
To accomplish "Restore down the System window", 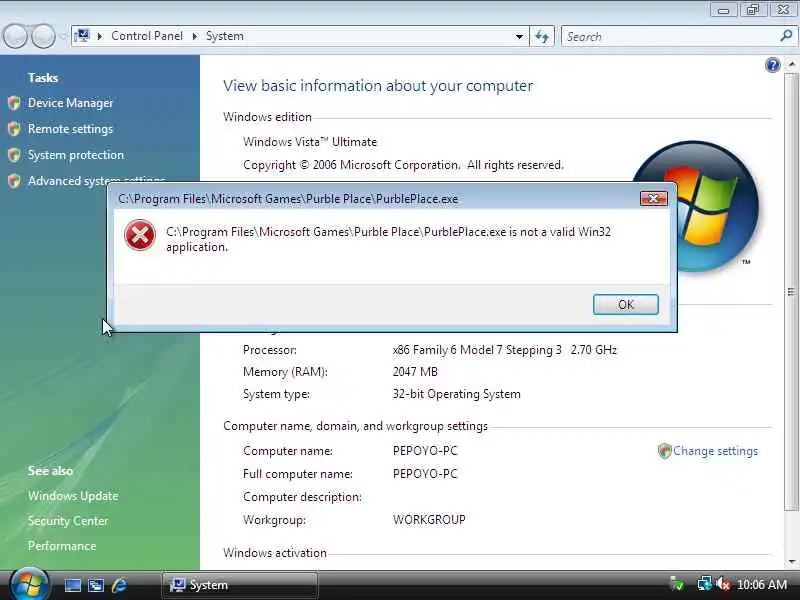I will click(753, 10).
